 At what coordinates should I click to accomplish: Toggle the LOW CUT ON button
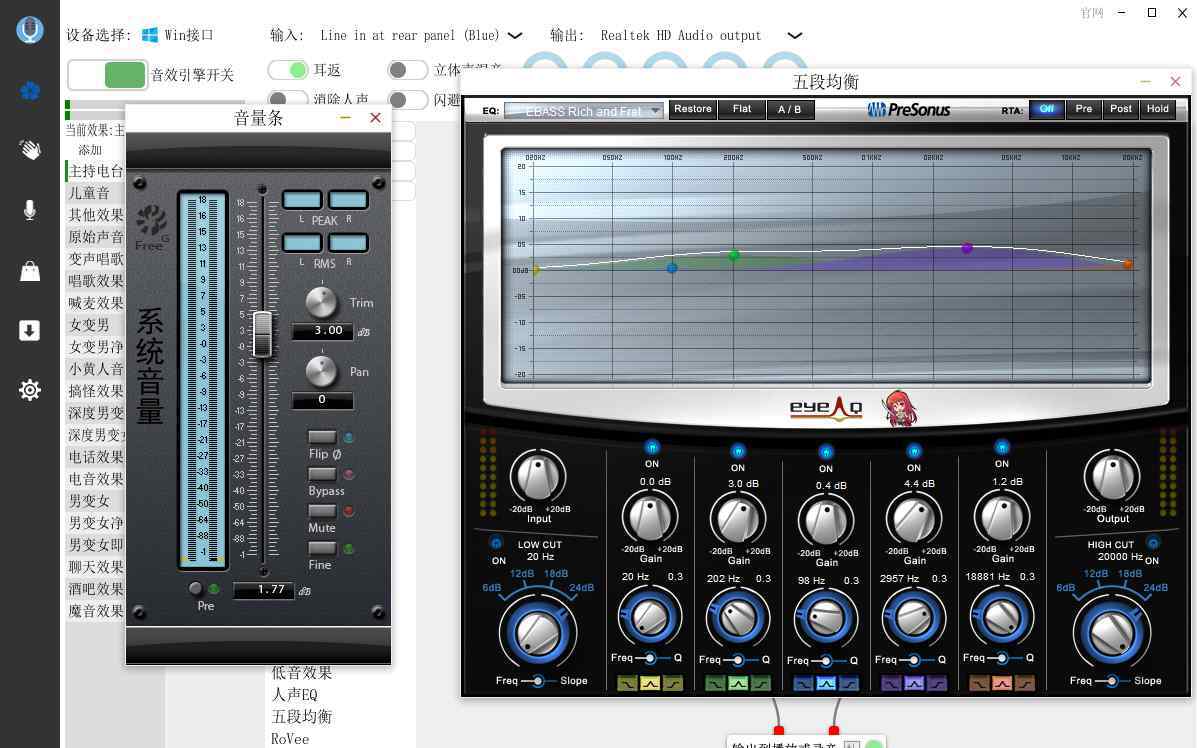coord(496,543)
